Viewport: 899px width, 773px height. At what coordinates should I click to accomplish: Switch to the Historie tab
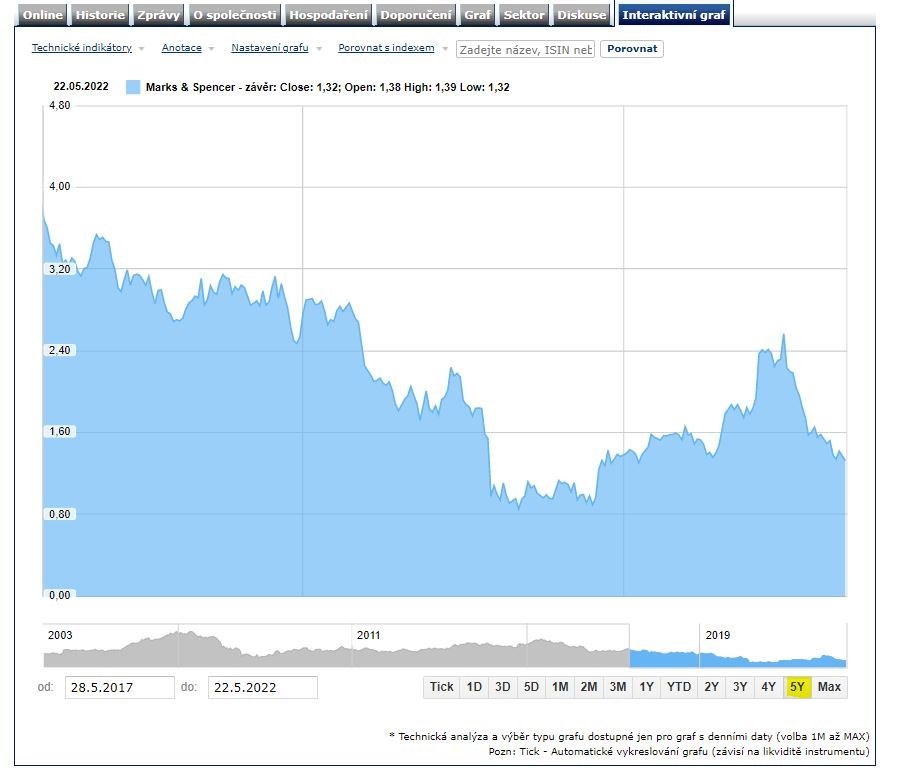[x=101, y=15]
